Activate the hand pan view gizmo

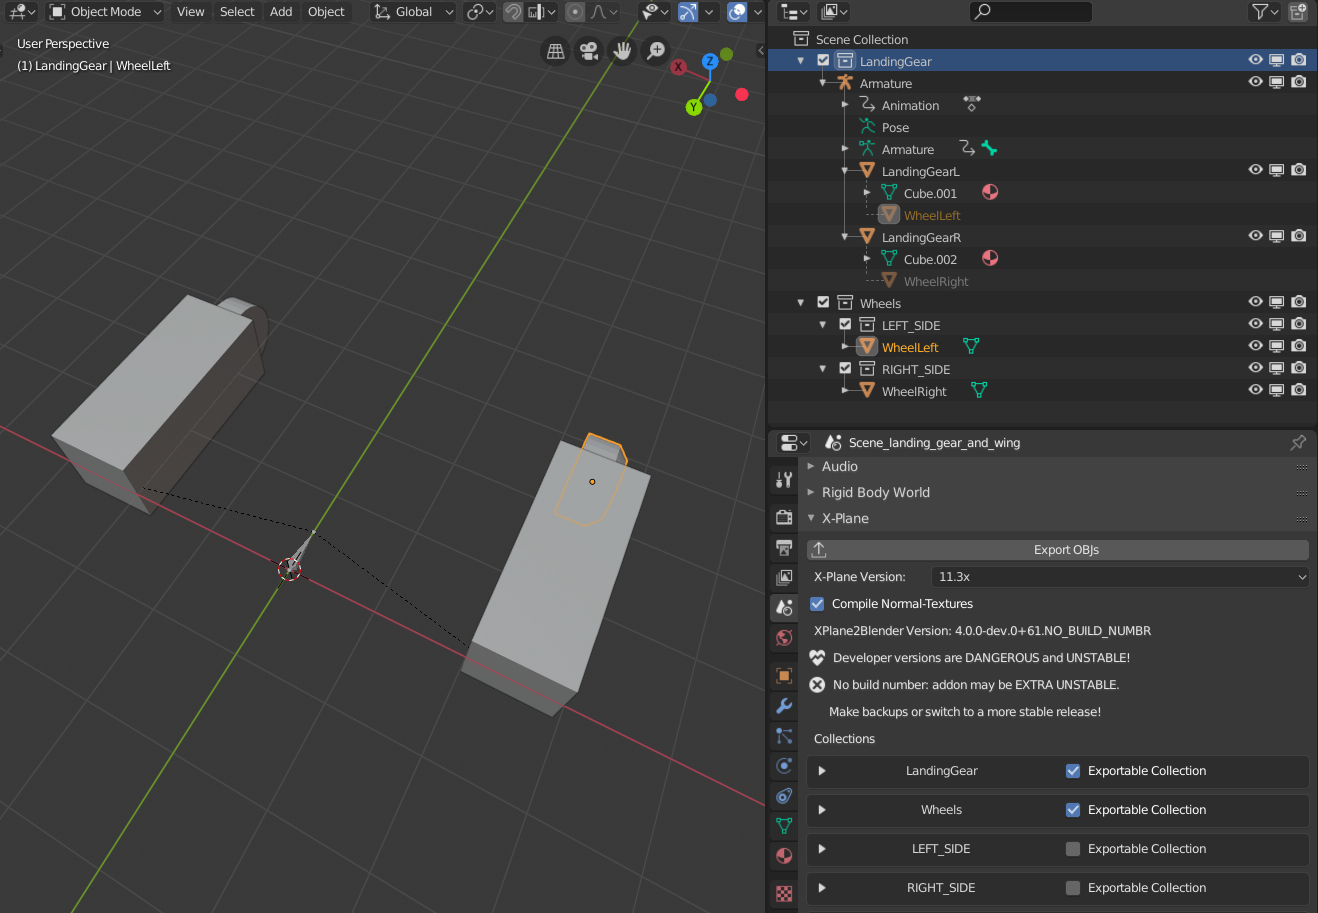pyautogui.click(x=622, y=50)
